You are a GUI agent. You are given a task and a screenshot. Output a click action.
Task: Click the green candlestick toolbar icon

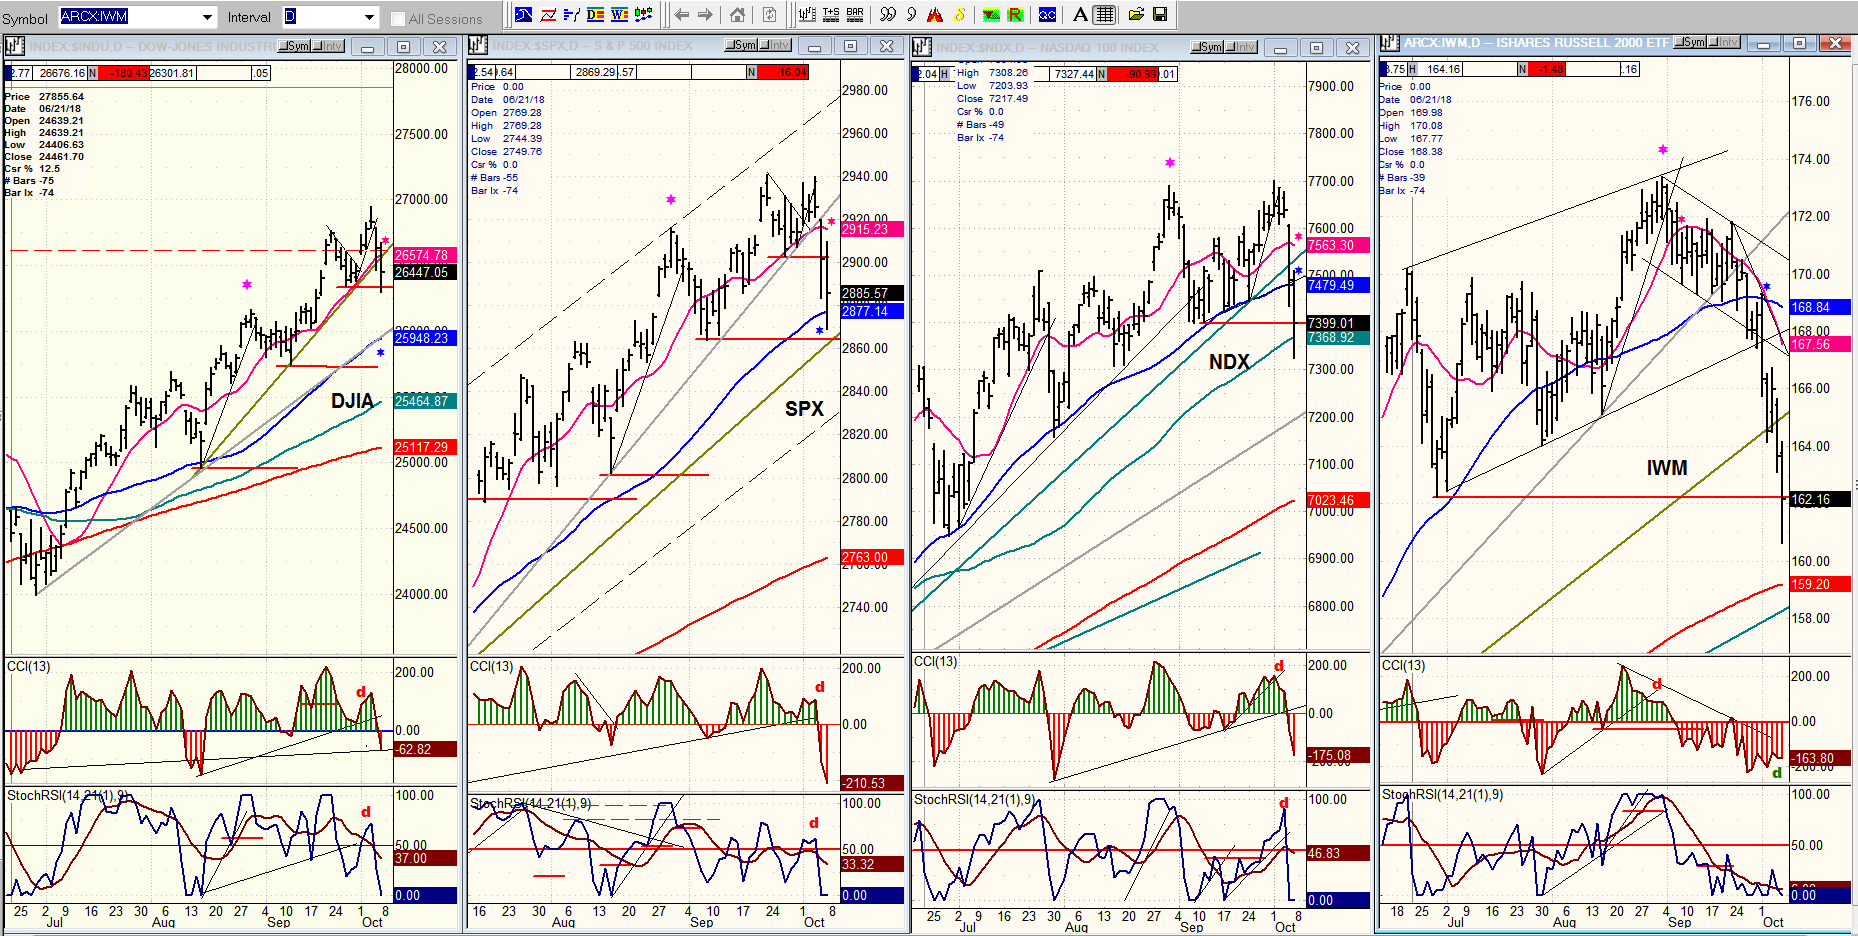click(x=644, y=15)
